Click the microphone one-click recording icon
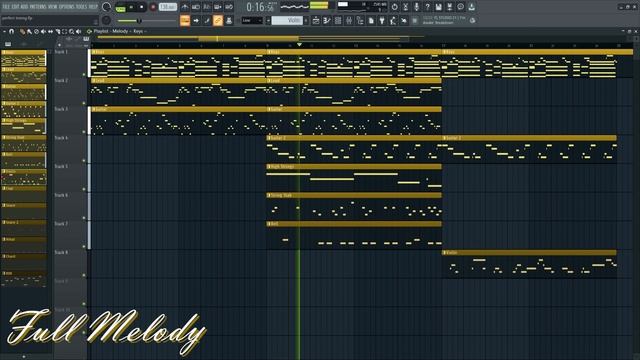Screen dimensions: 640x360 416,7
